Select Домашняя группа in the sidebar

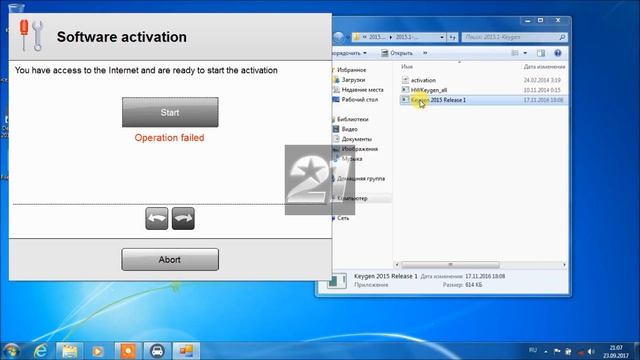[x=360, y=178]
